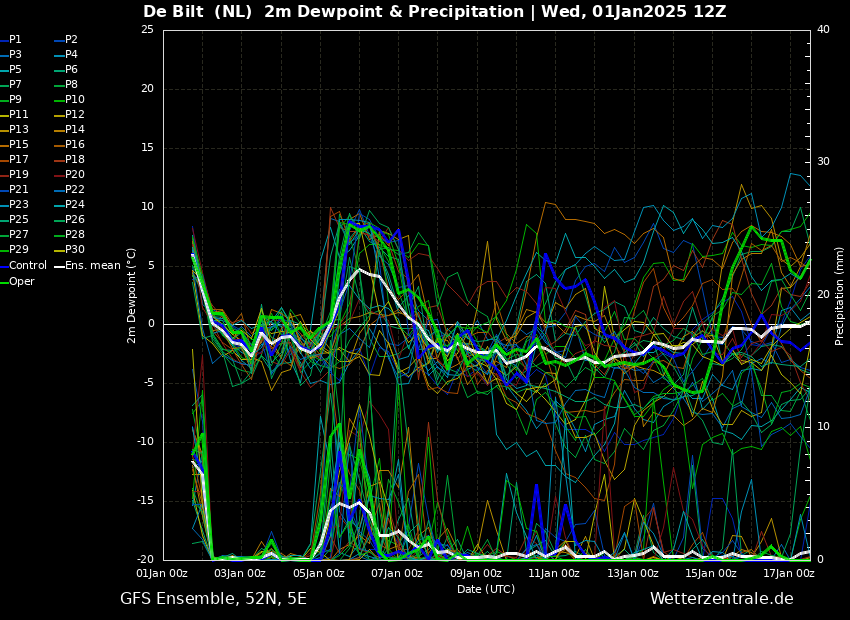This screenshot has height=620, width=850.
Task: Select the P16 legend entry
Action: click(x=74, y=145)
